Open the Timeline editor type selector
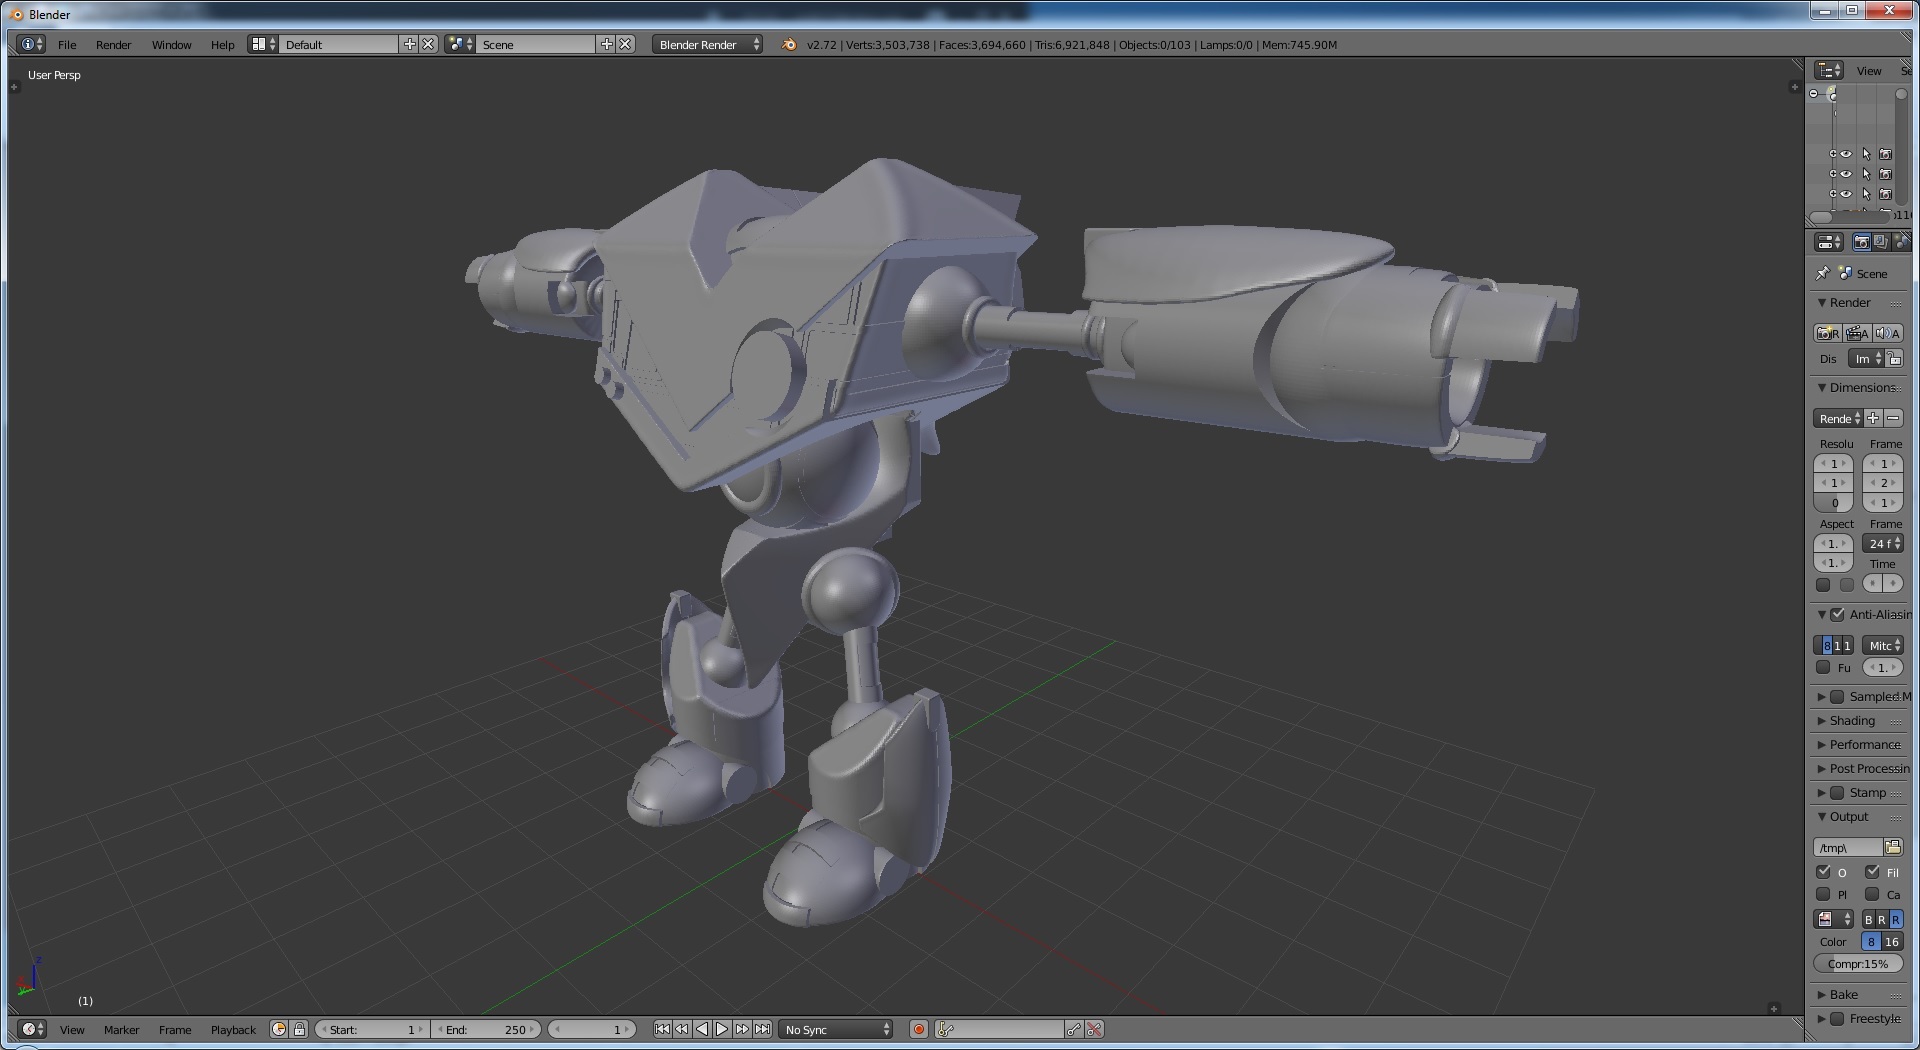The width and height of the screenshot is (1920, 1050). click(32, 1029)
